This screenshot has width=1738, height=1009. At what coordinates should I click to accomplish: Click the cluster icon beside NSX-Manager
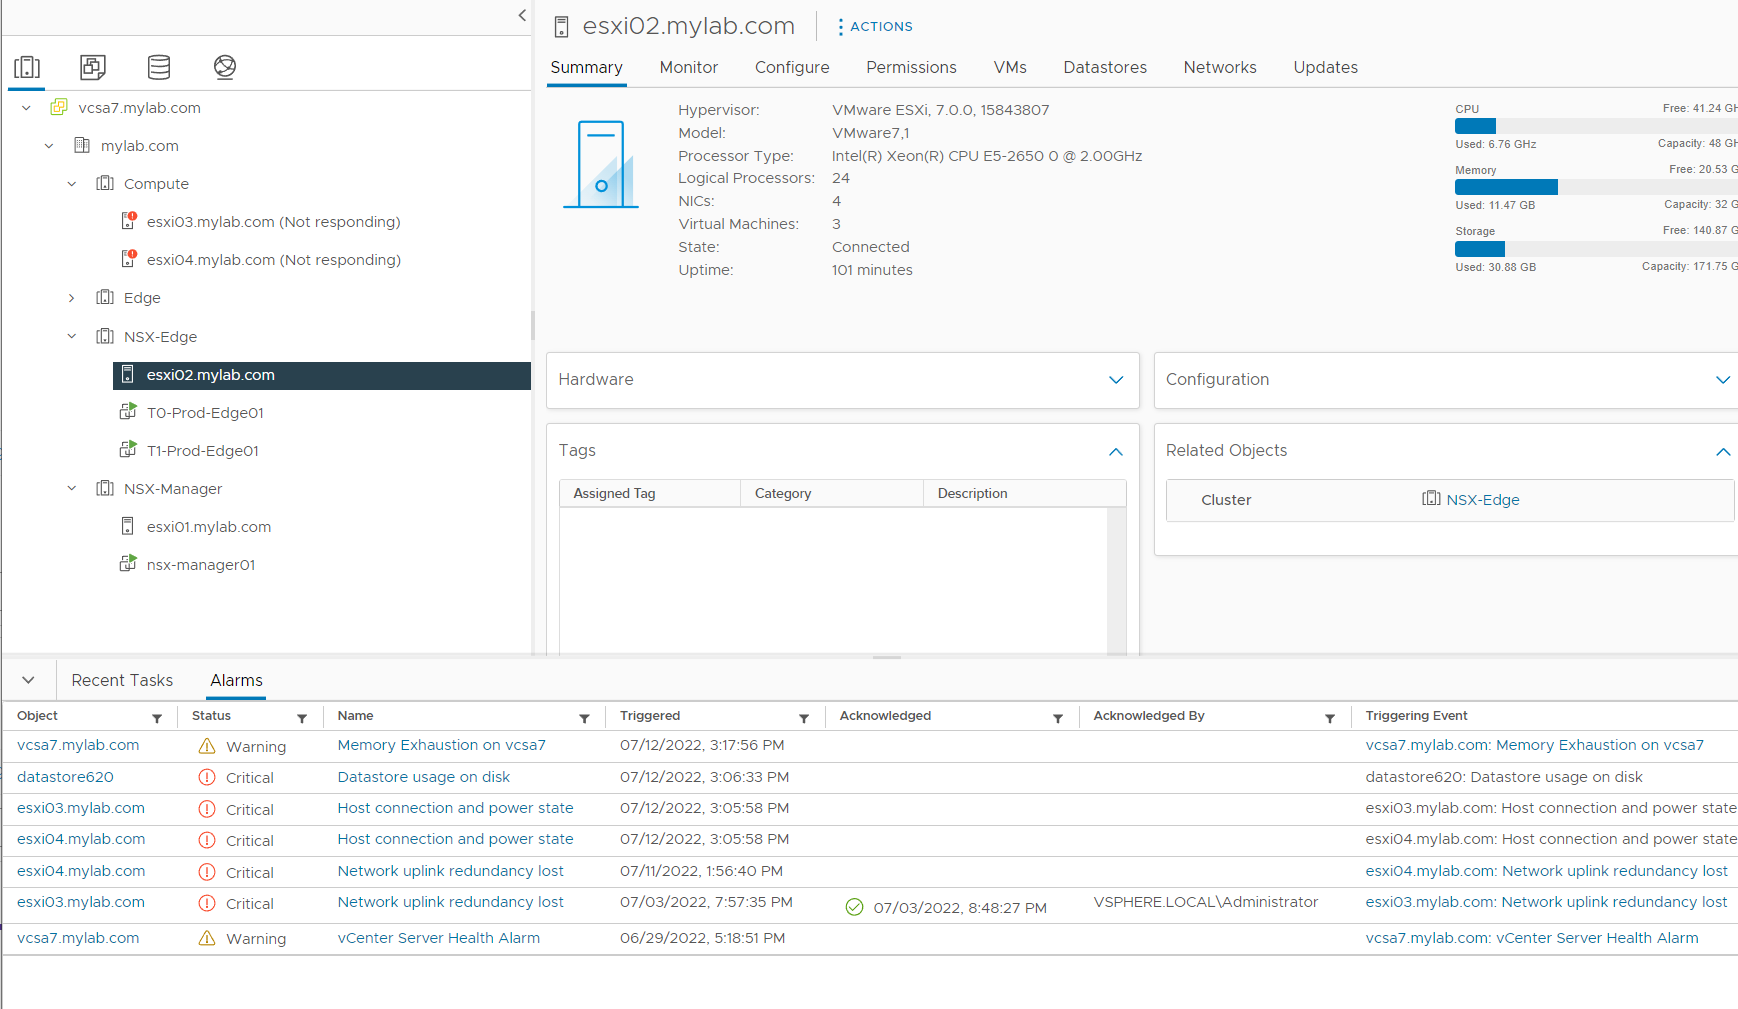[105, 488]
